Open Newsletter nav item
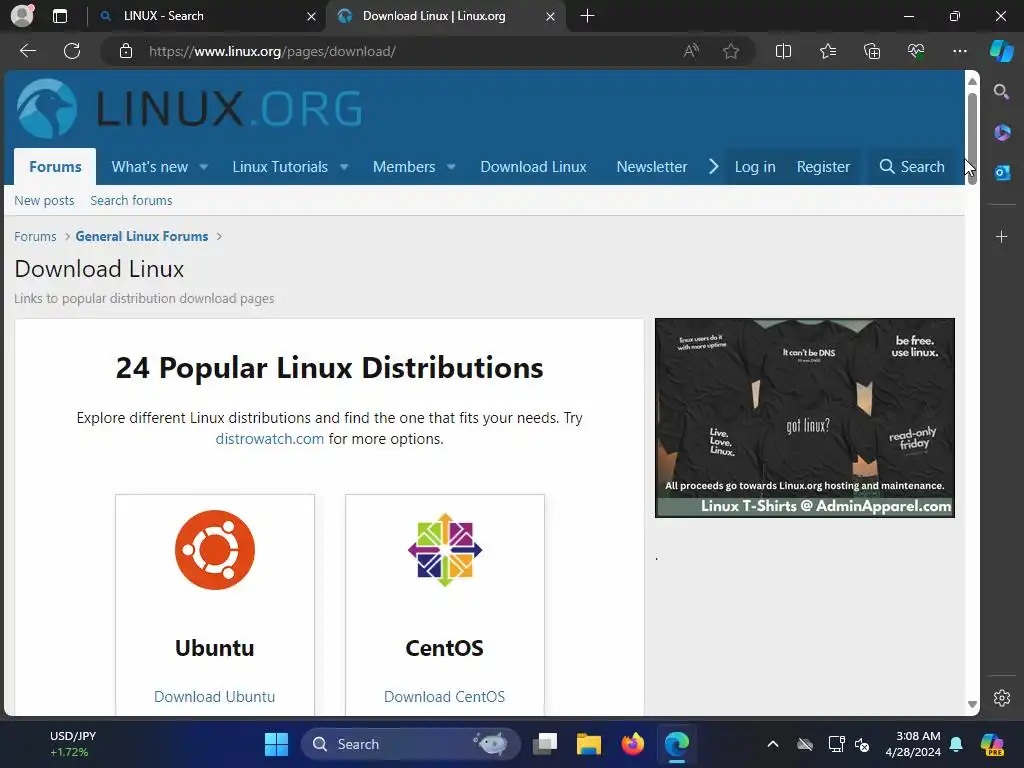 [x=652, y=167]
